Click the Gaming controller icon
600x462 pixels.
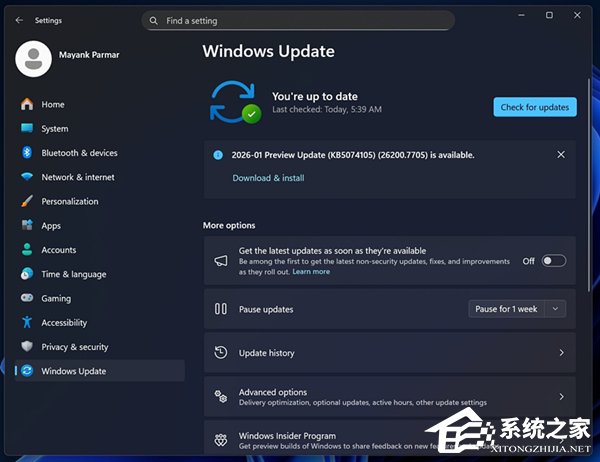coord(27,298)
